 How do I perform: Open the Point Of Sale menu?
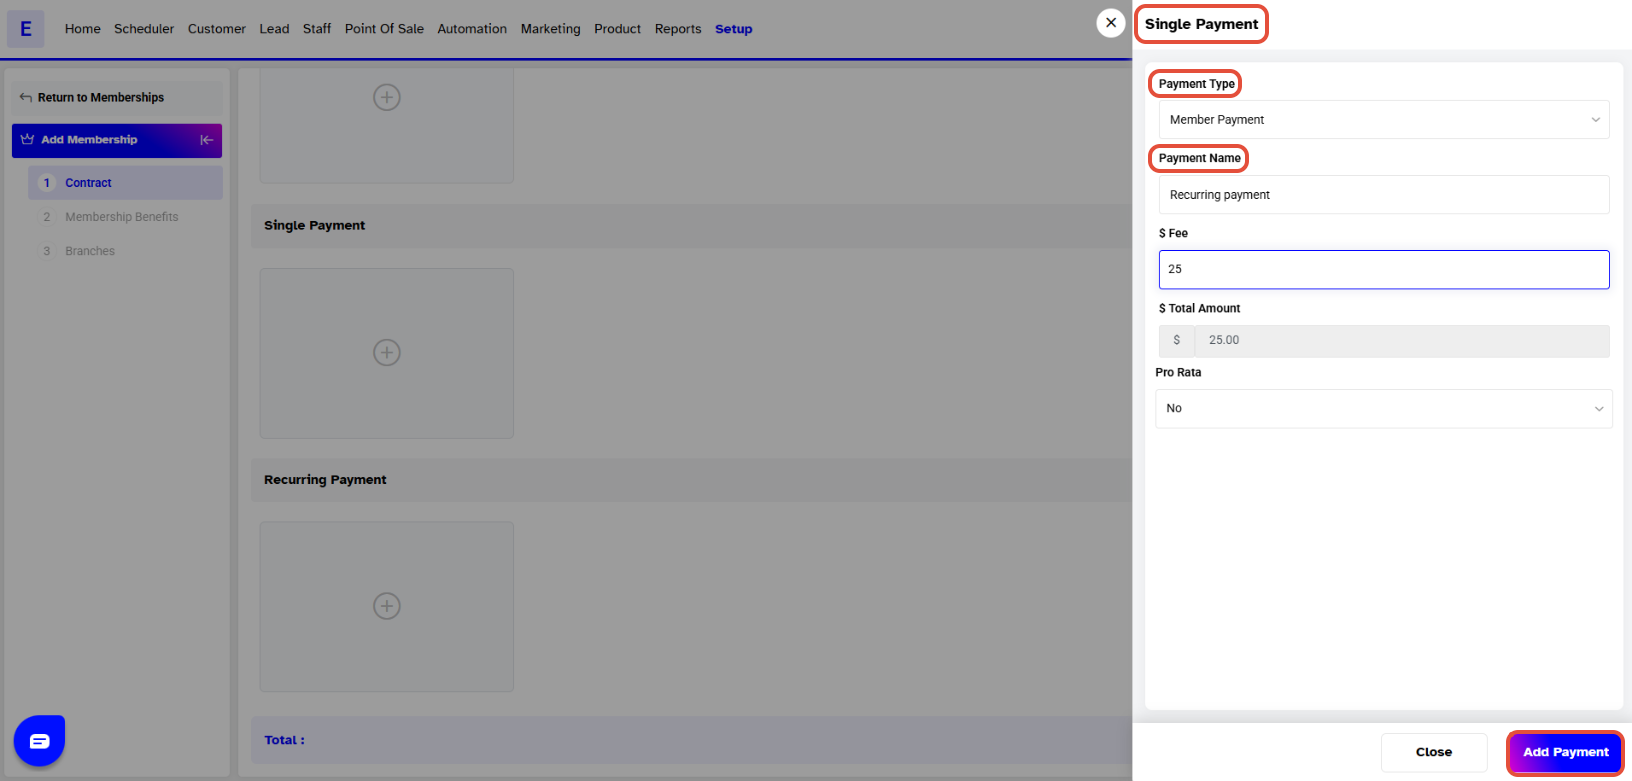[384, 29]
